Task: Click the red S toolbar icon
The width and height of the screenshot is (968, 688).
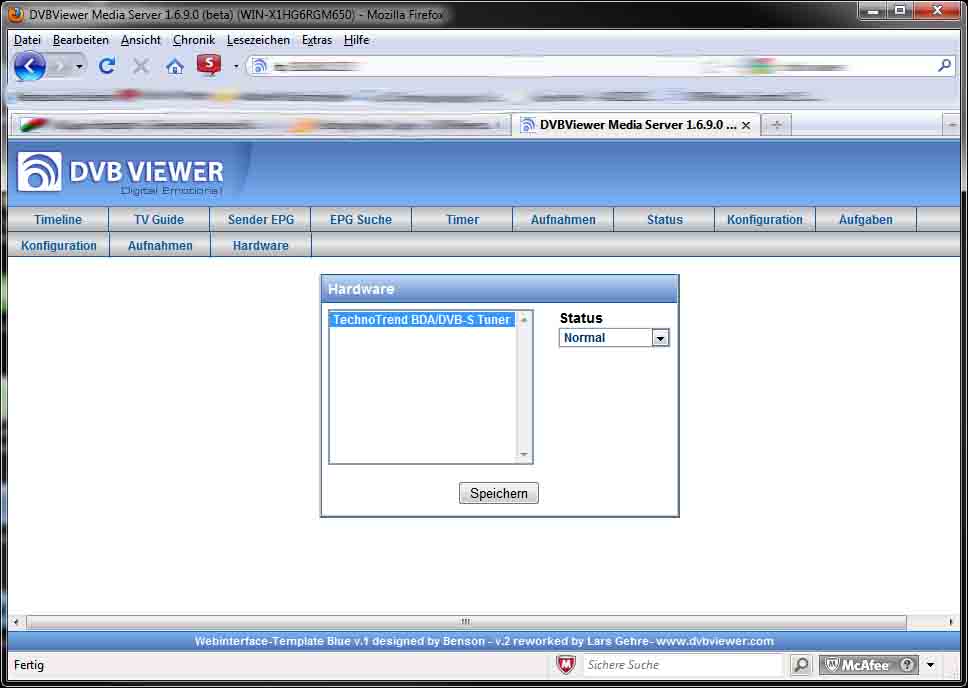Action: pos(209,64)
